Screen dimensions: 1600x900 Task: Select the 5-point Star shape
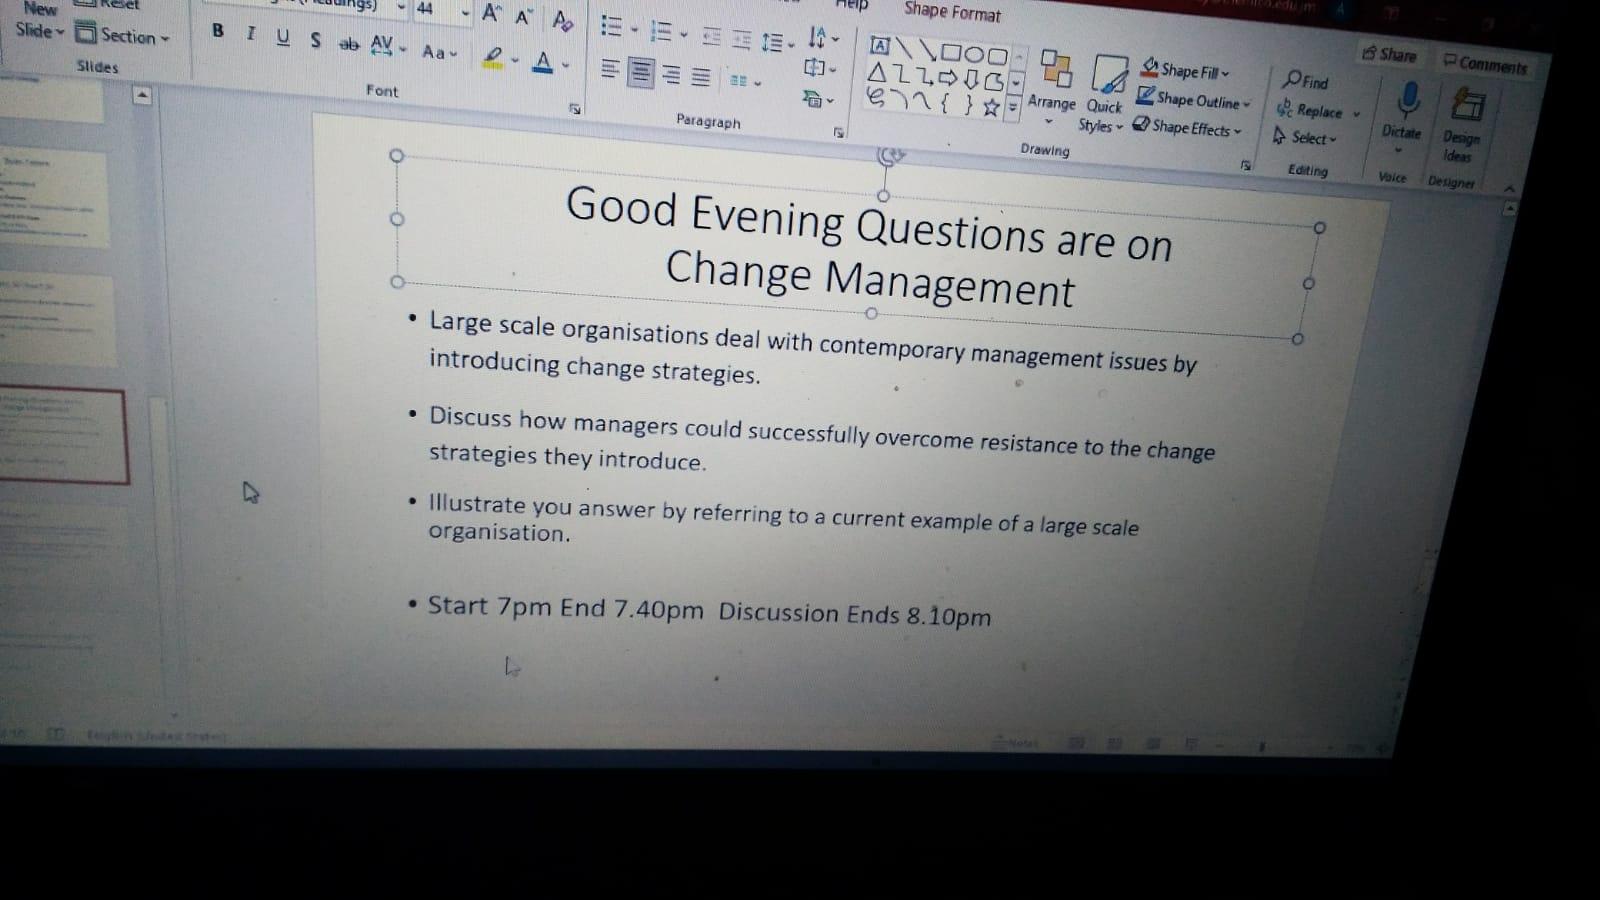(x=991, y=107)
